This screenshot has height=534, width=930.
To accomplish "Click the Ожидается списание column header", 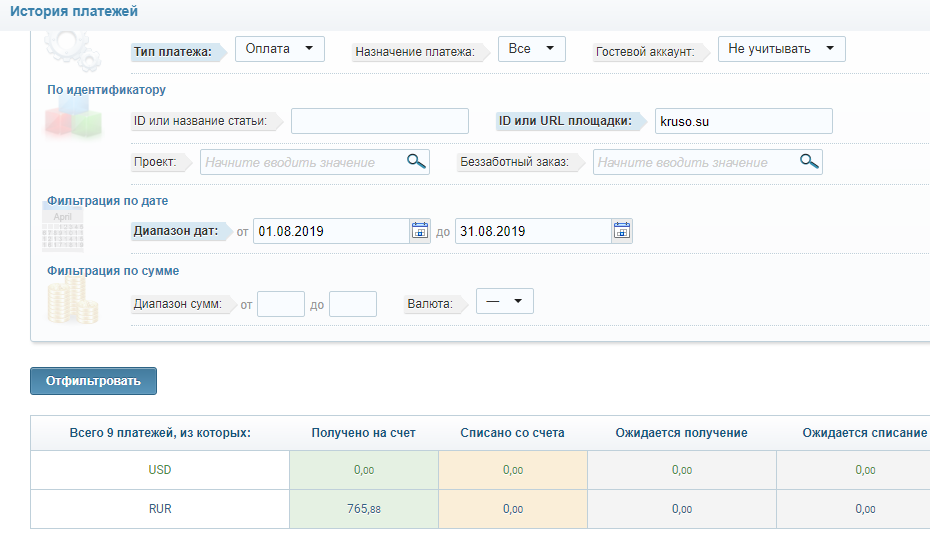I will click(x=865, y=433).
